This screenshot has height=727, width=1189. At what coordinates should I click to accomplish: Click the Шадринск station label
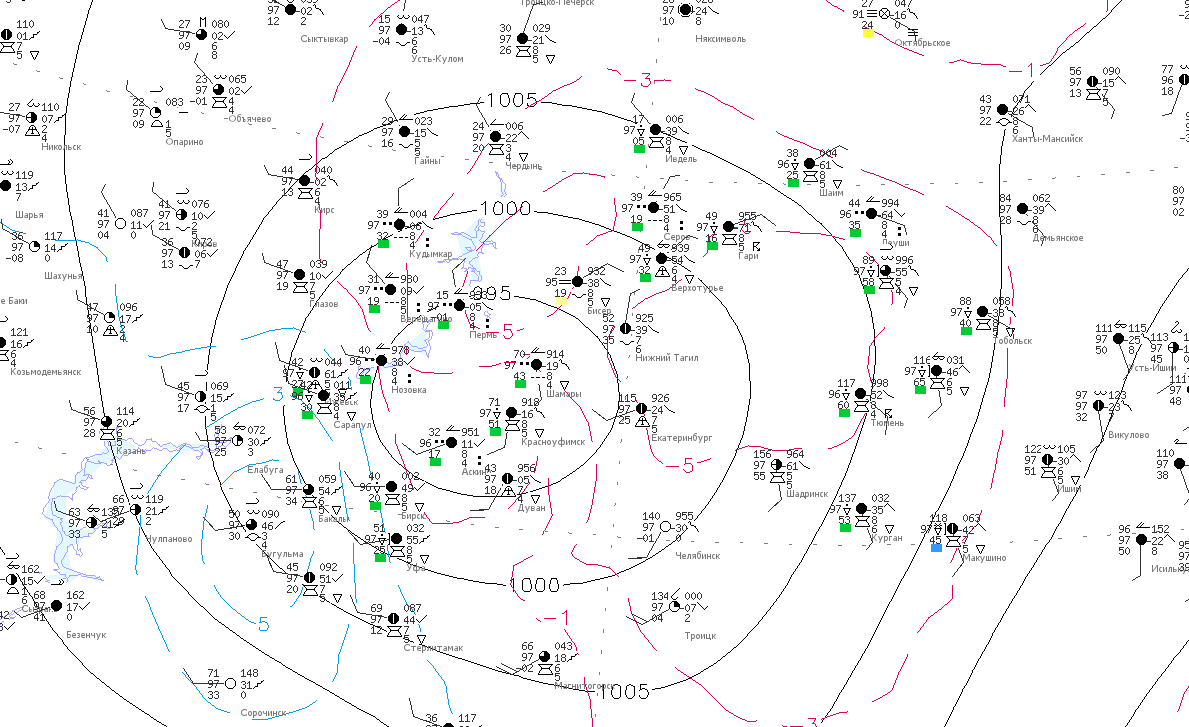tap(807, 494)
